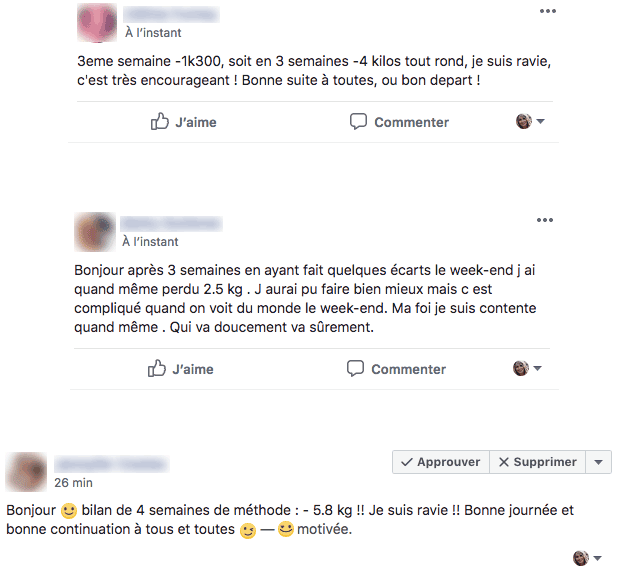Open first post author's profile picture
This screenshot has width=617, height=573.
(97, 22)
